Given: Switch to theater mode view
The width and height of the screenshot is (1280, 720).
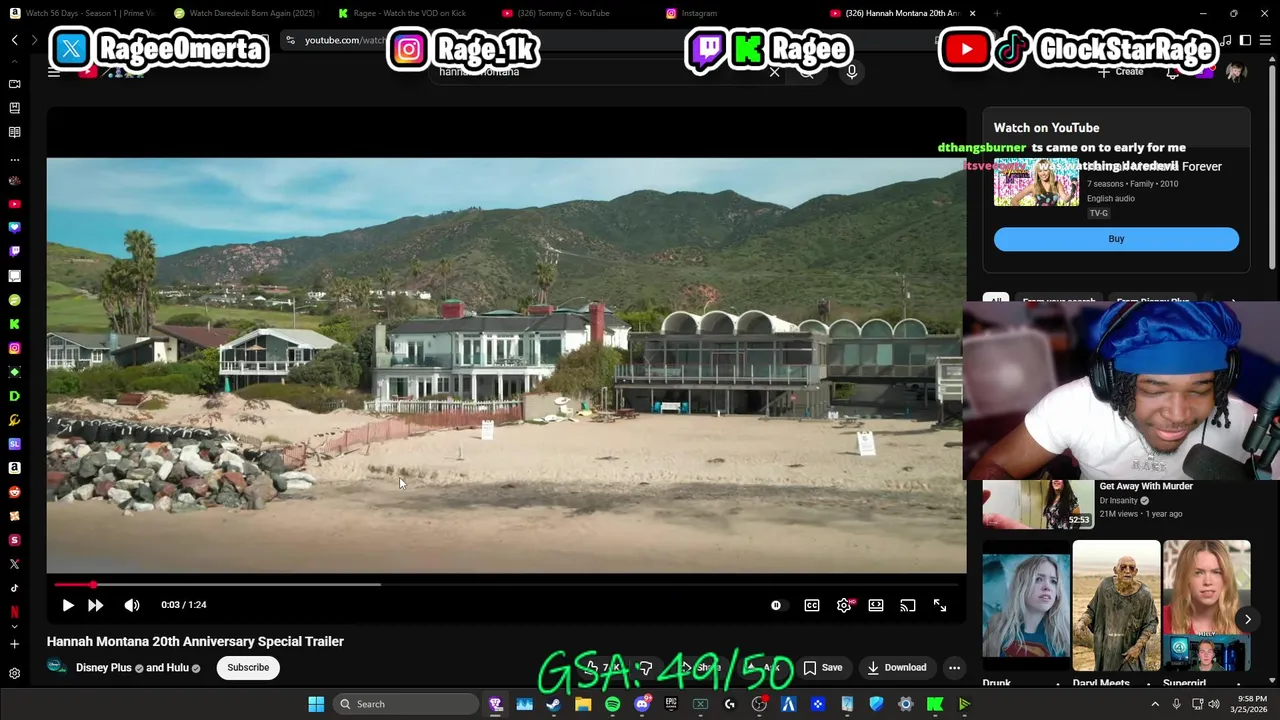Looking at the screenshot, I should (876, 605).
